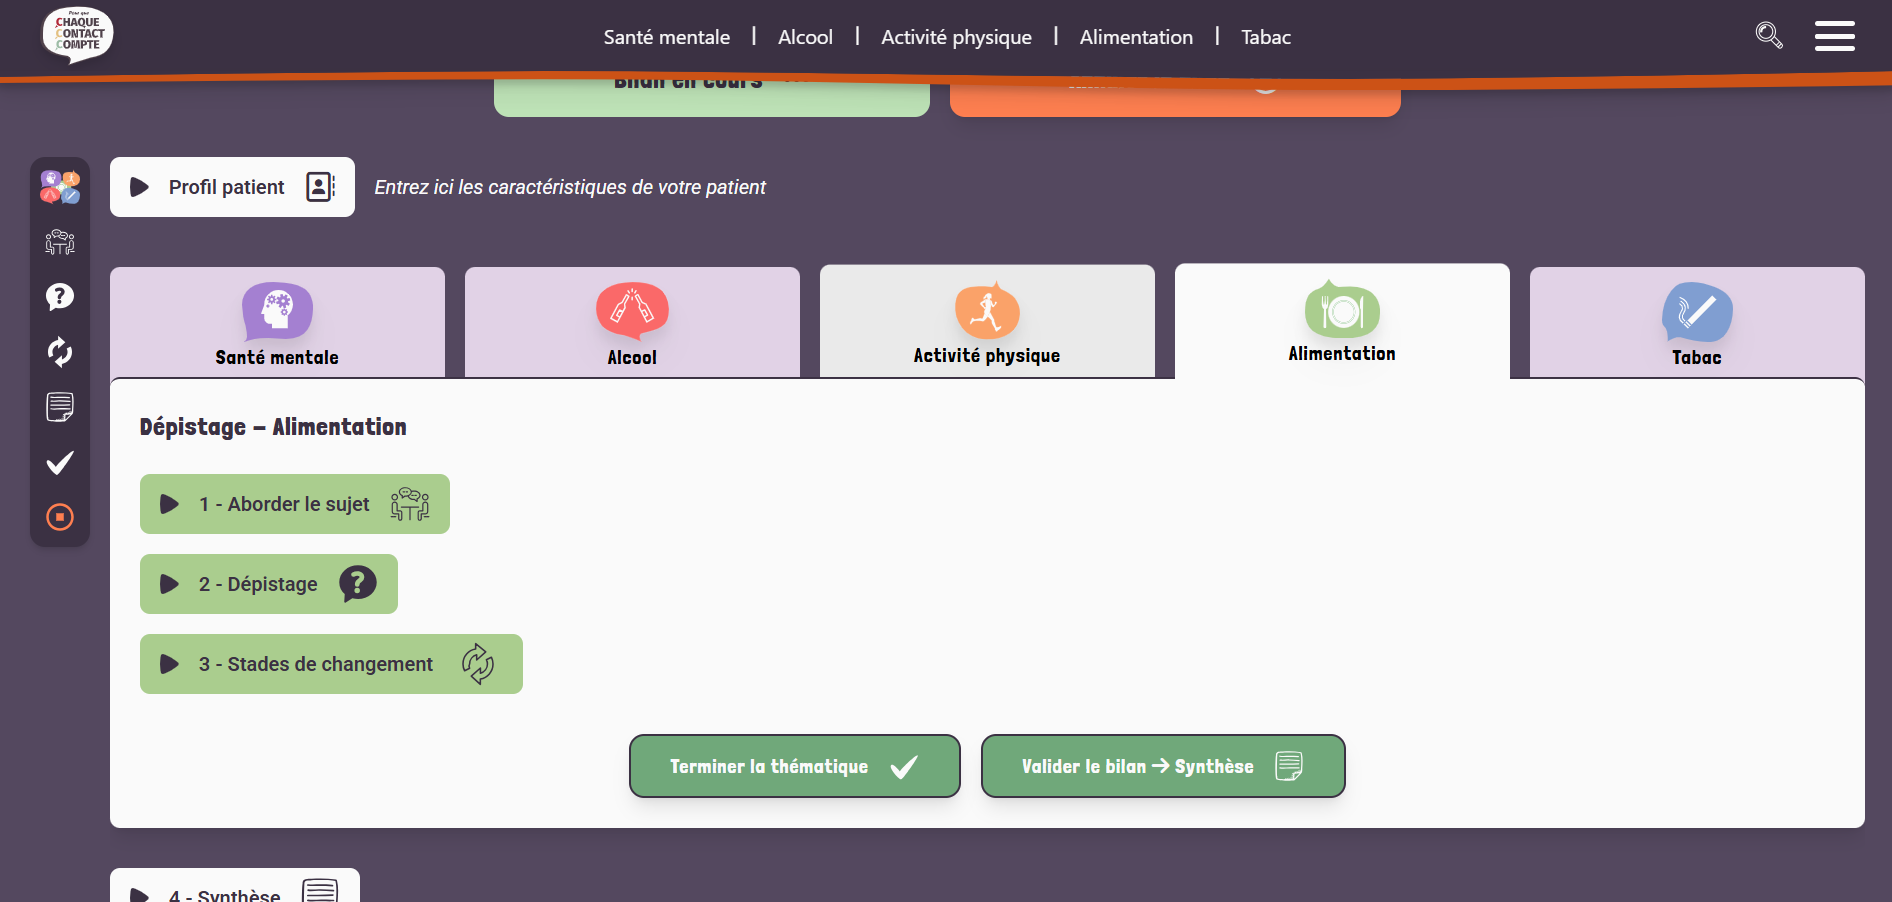
Task: Expand 3 - Stades de changement
Action: (331, 664)
